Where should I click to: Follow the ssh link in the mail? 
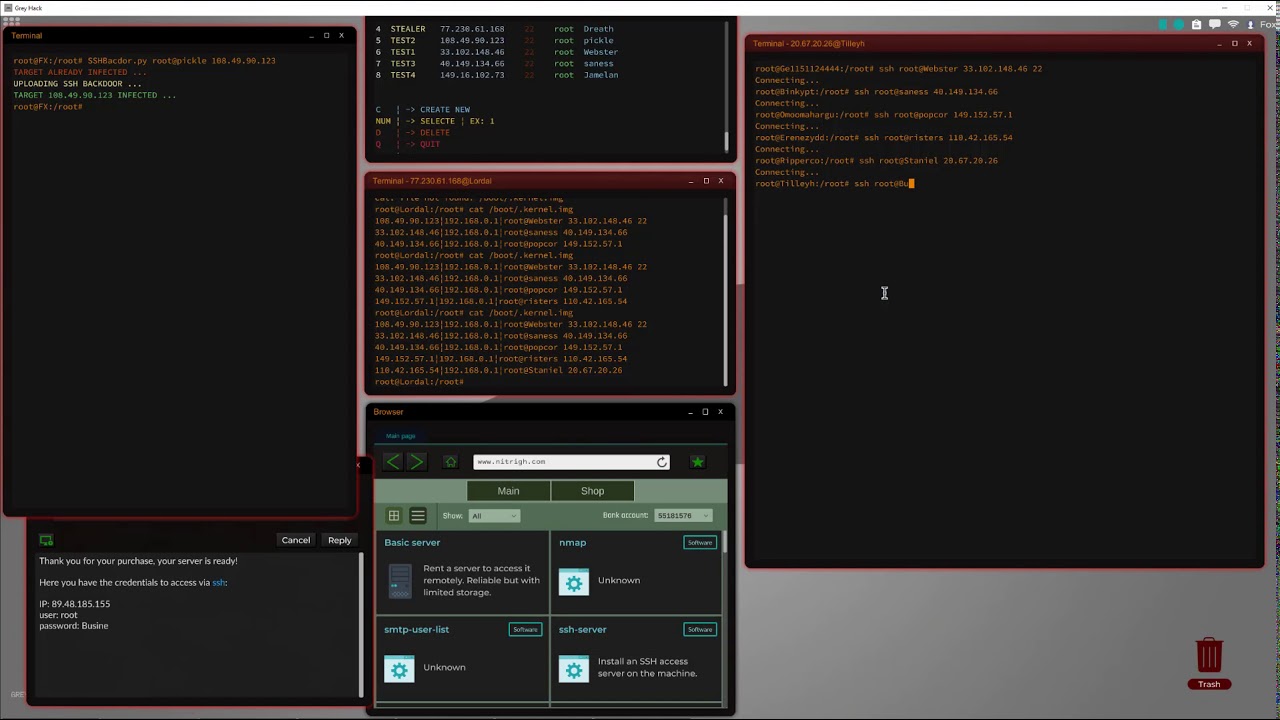click(219, 582)
